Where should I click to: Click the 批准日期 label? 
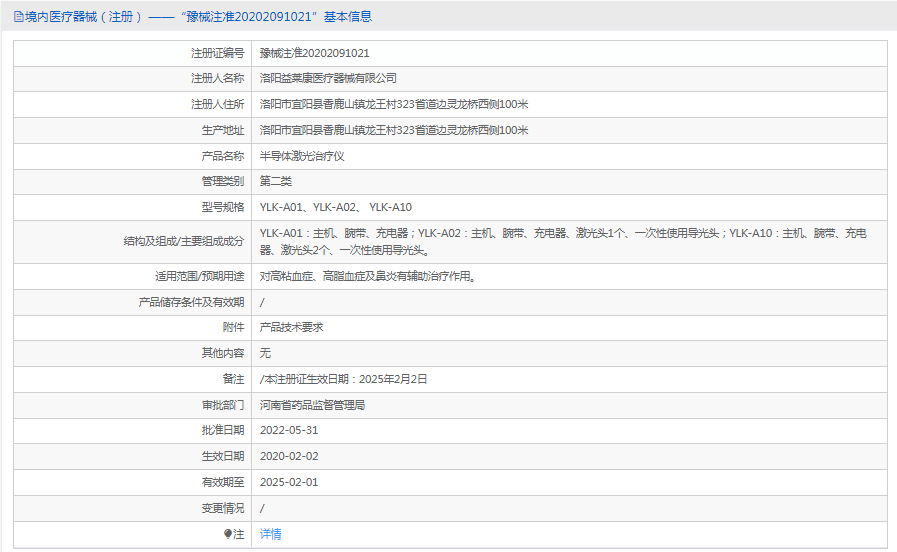click(x=223, y=430)
